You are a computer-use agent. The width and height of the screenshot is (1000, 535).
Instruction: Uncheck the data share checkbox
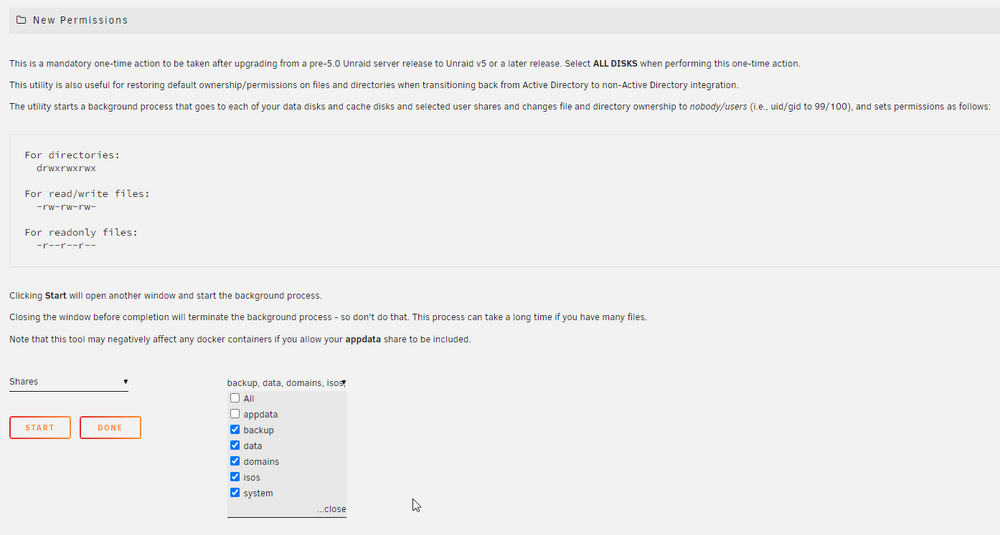pos(235,445)
